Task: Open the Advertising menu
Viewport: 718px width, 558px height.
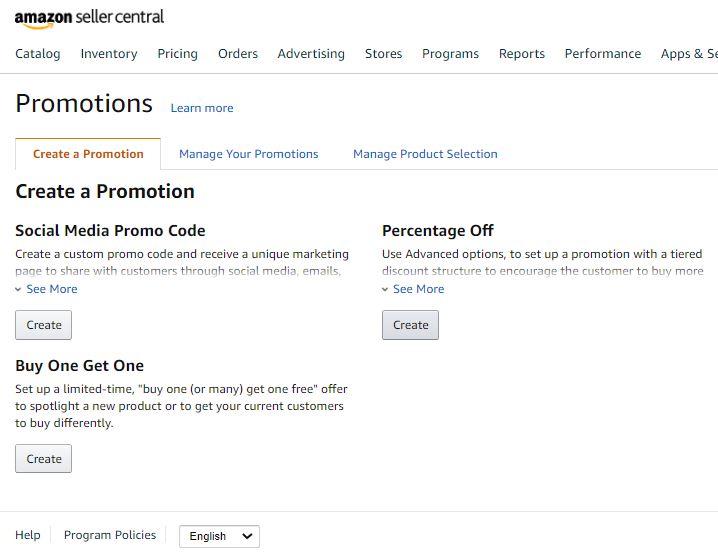Action: coord(311,54)
